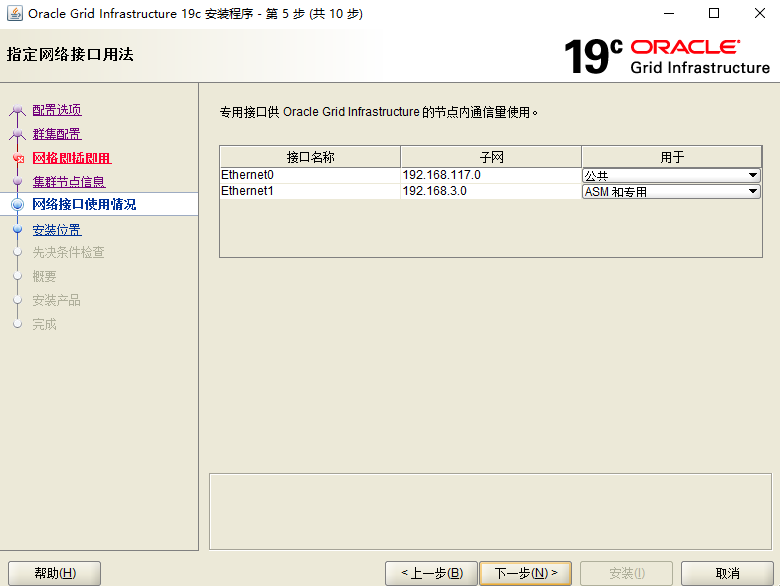Click the step bullet next to 配置选项

click(17, 111)
